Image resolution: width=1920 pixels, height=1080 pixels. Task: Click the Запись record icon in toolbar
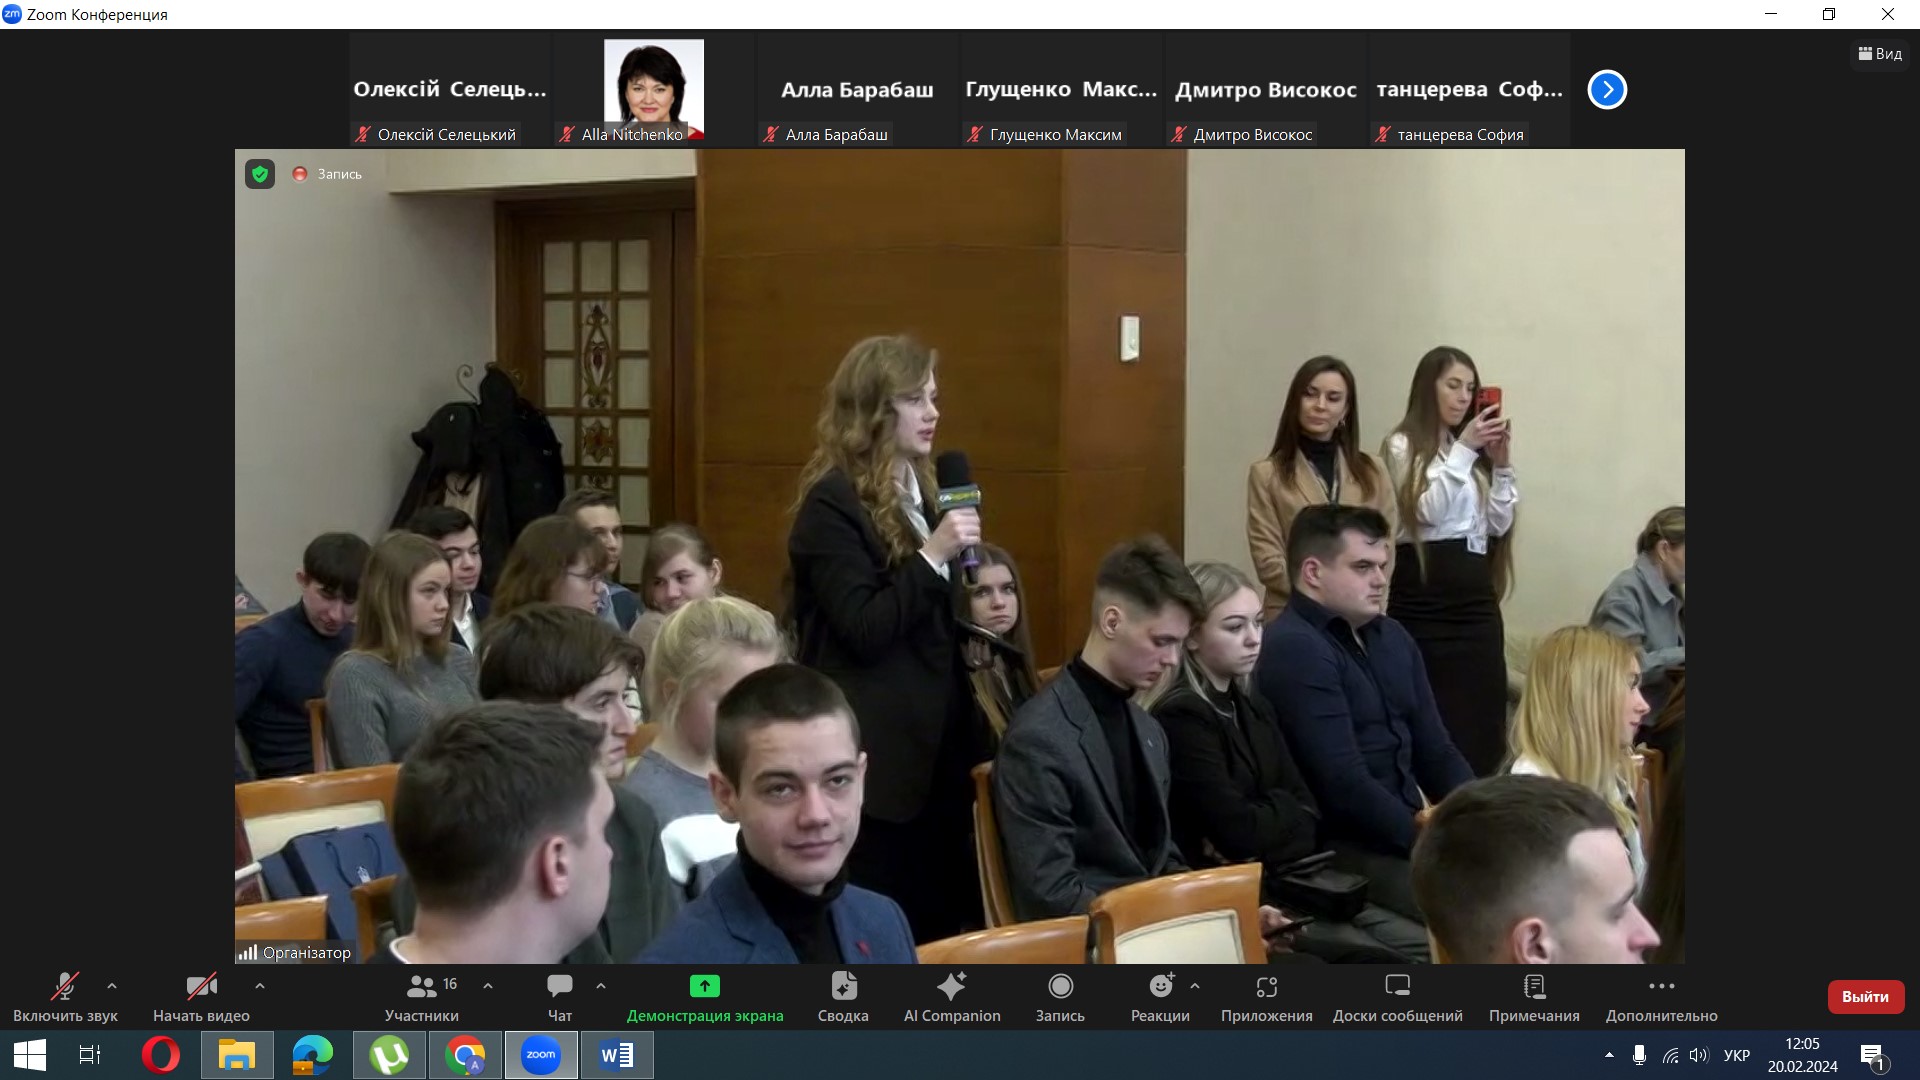pos(1060,987)
